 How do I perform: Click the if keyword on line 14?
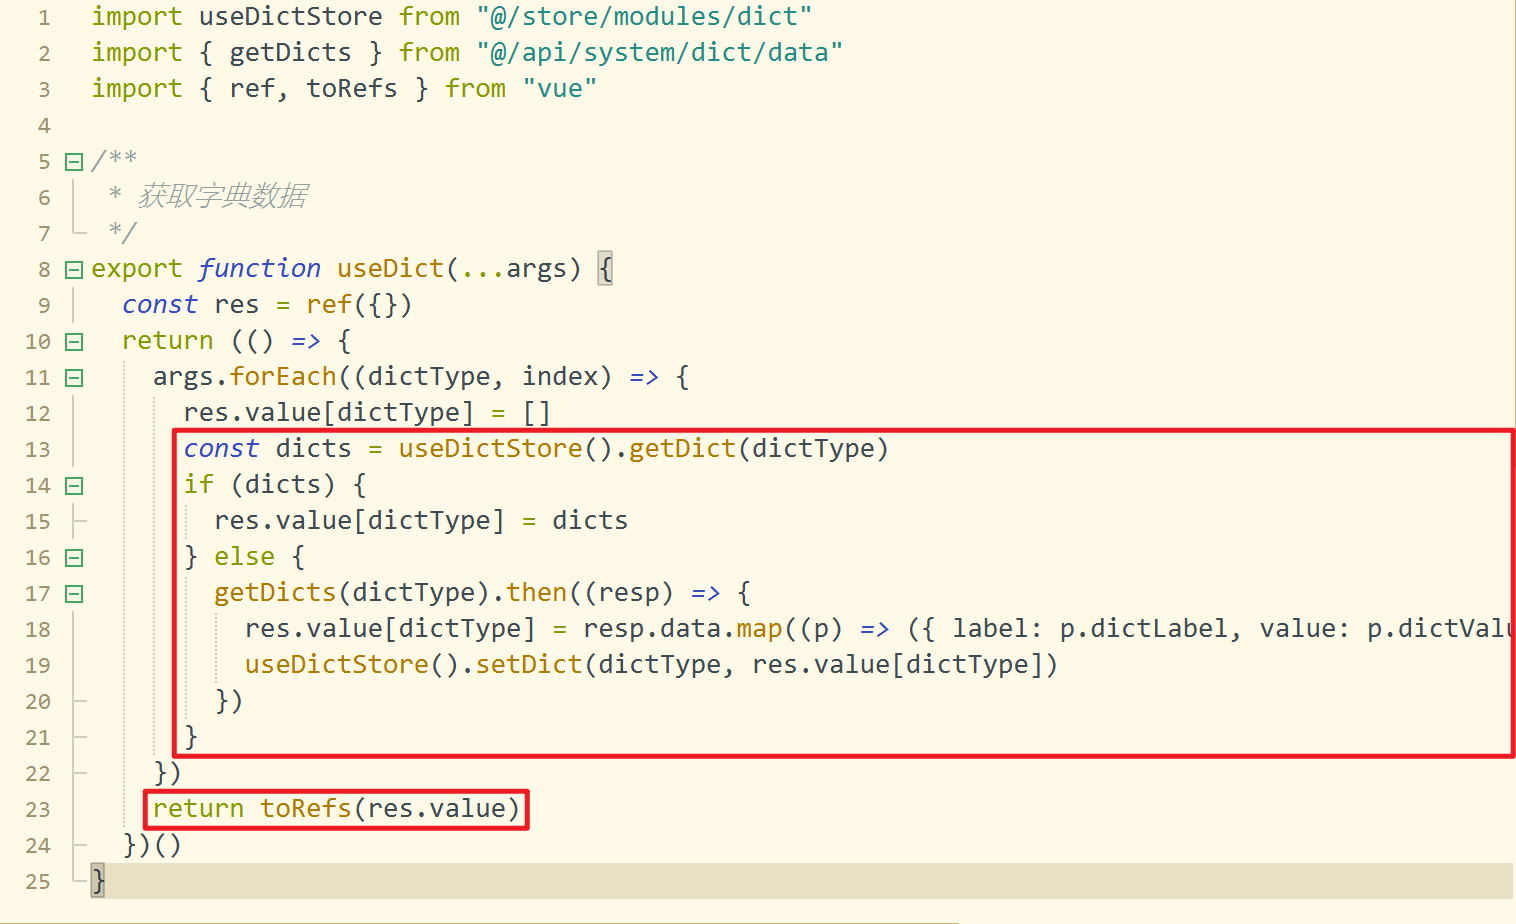[x=198, y=485]
